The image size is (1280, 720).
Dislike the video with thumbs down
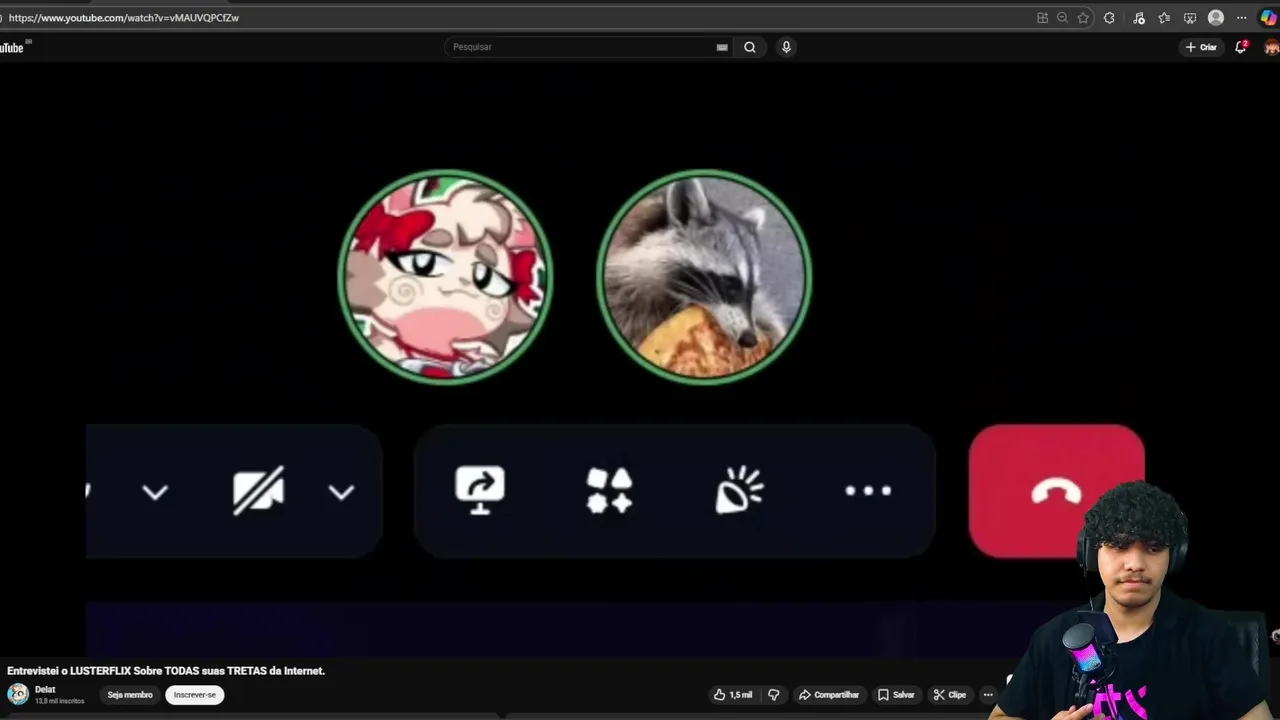pos(773,695)
